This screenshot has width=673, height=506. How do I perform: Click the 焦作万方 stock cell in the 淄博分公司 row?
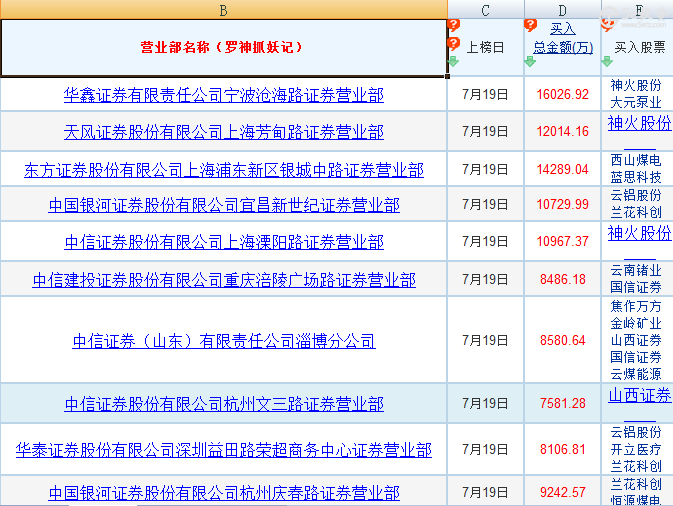[636, 339]
